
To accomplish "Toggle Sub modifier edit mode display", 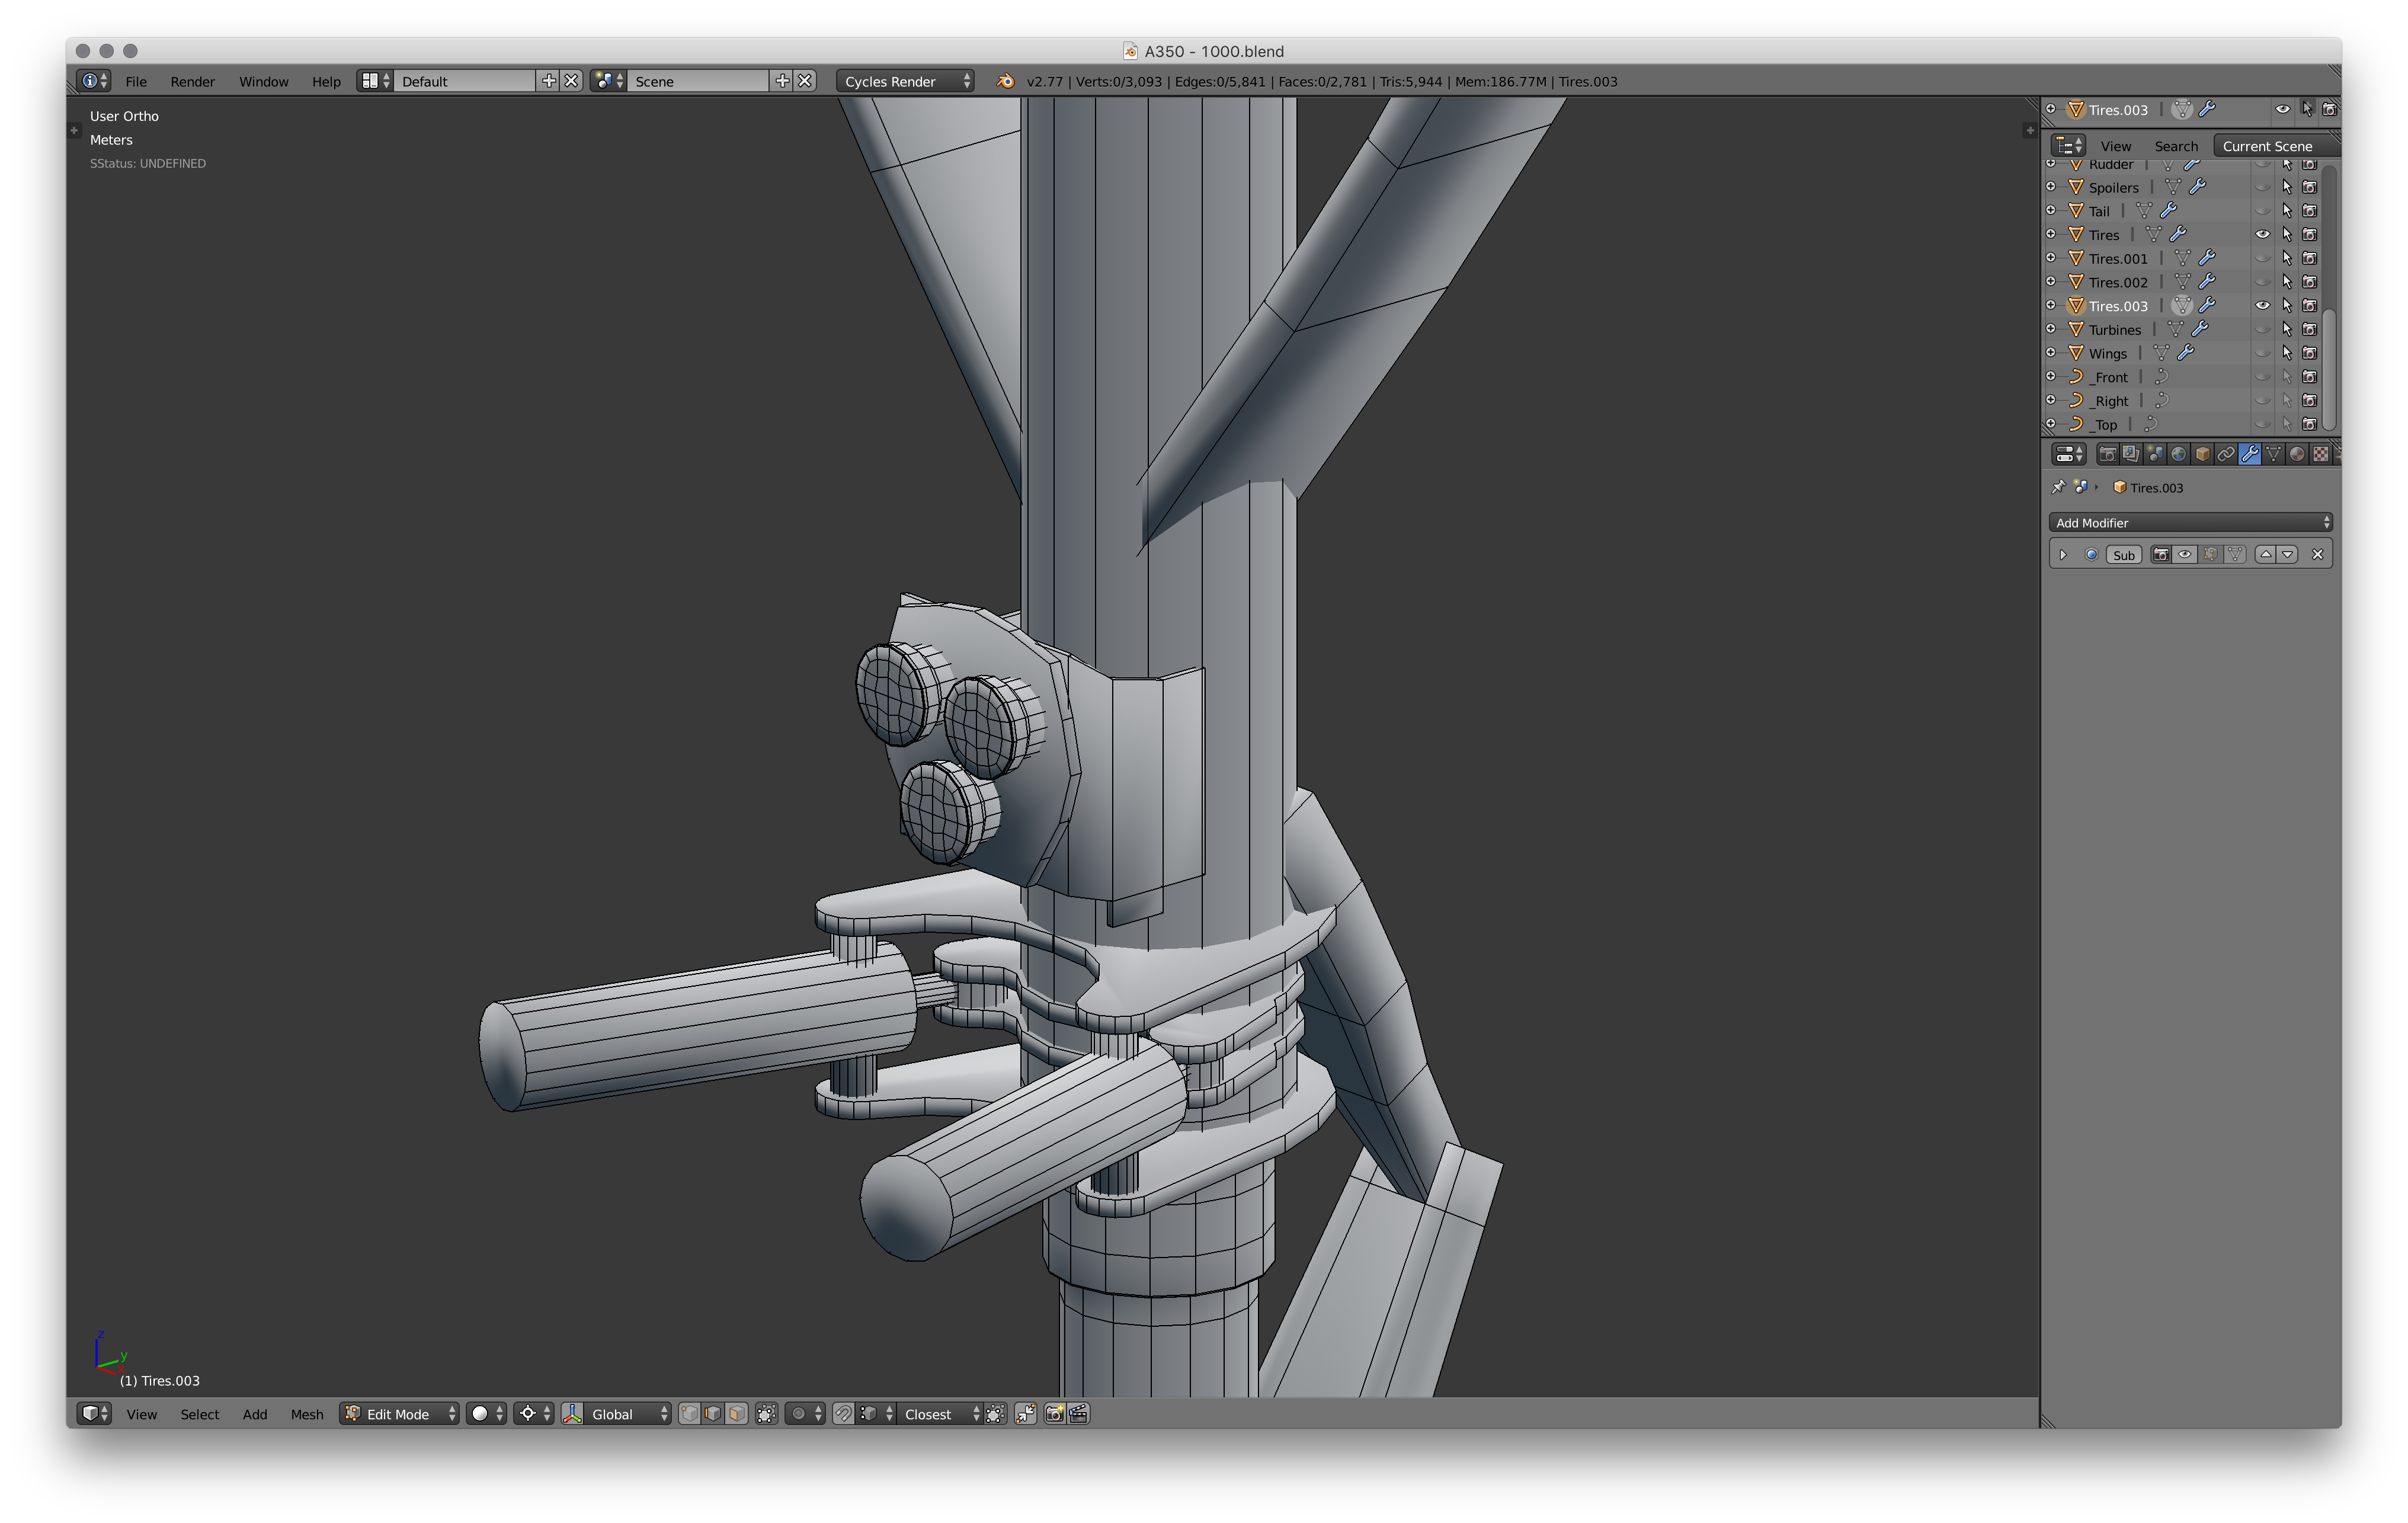I will (2210, 554).
